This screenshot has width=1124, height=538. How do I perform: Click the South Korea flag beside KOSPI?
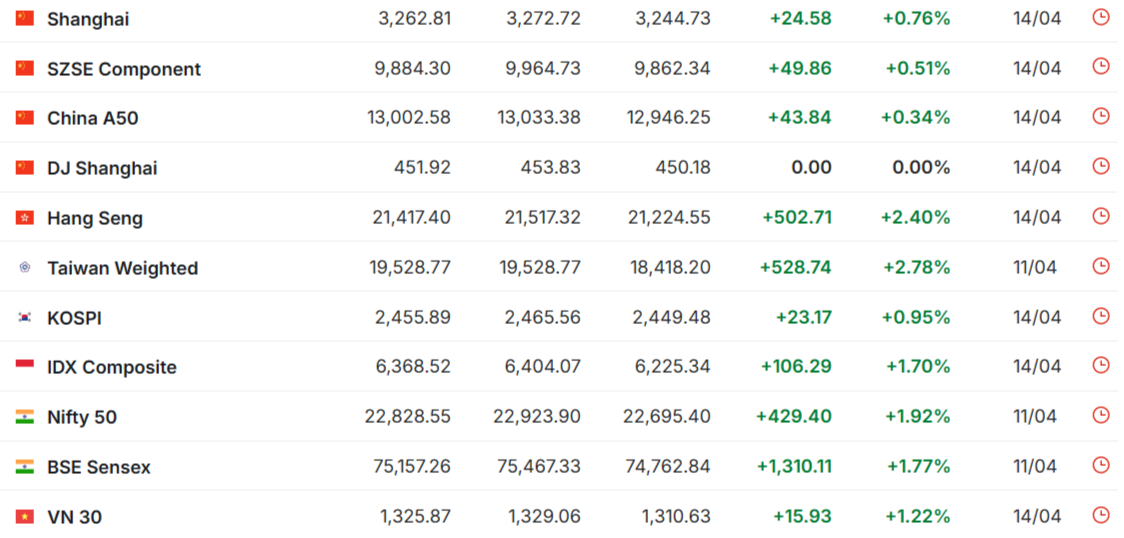(25, 317)
